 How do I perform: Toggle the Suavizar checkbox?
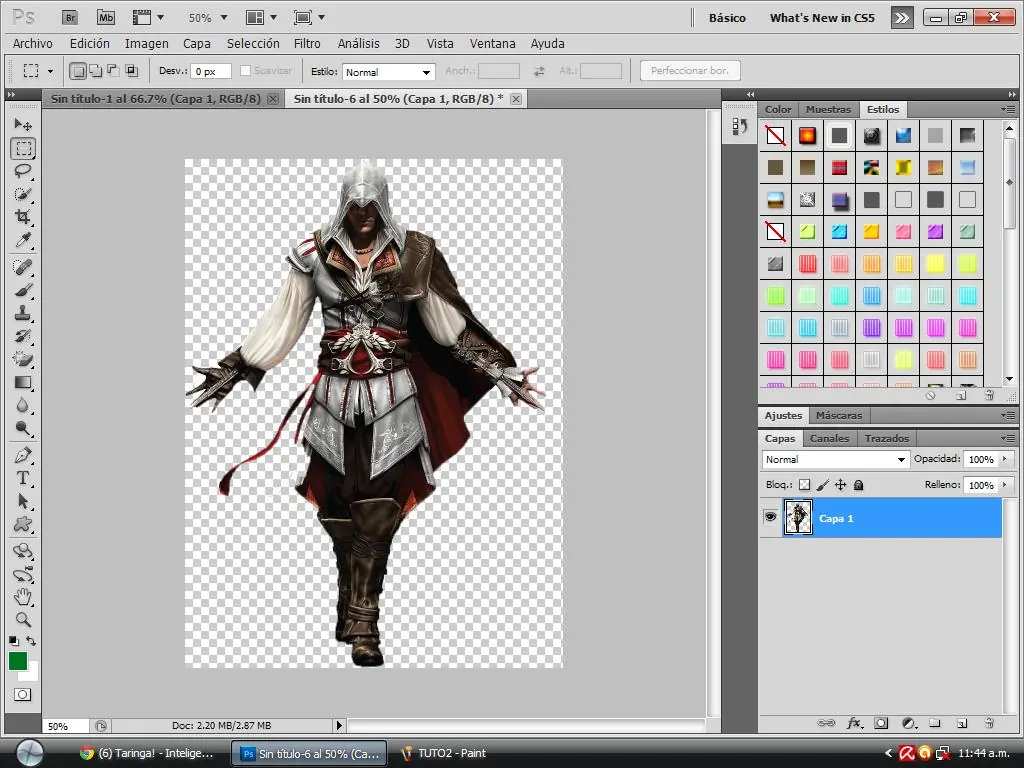point(245,71)
